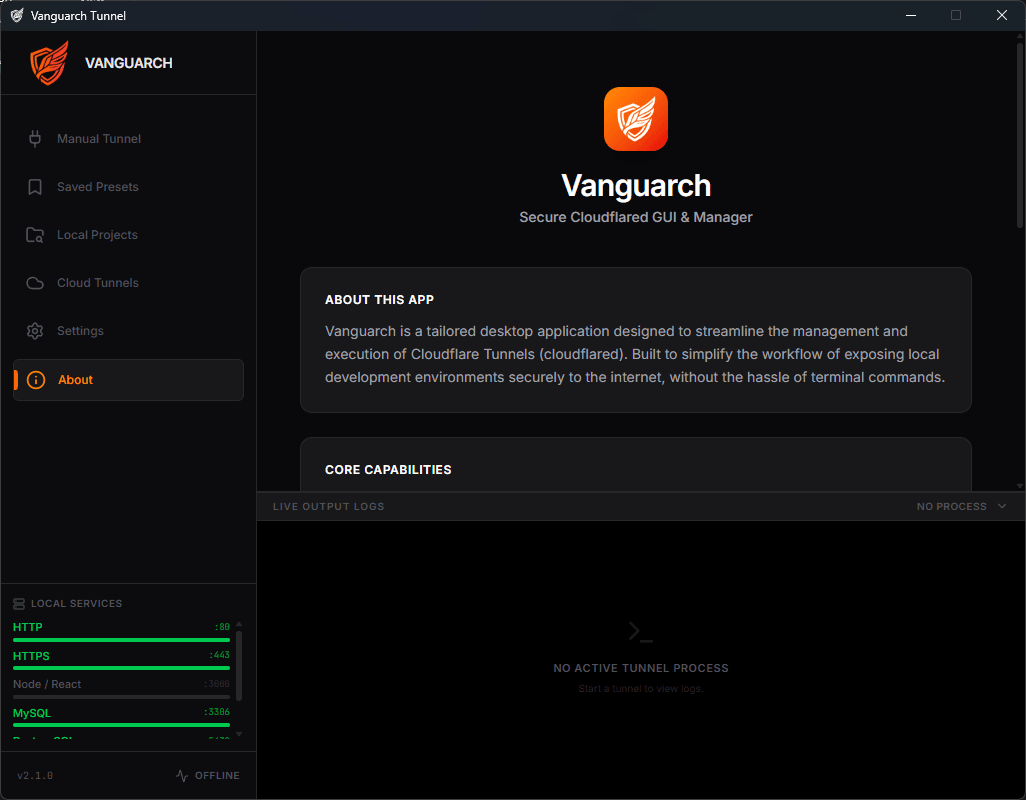
Task: Click the v2.1.0 version label
Action: point(35,776)
